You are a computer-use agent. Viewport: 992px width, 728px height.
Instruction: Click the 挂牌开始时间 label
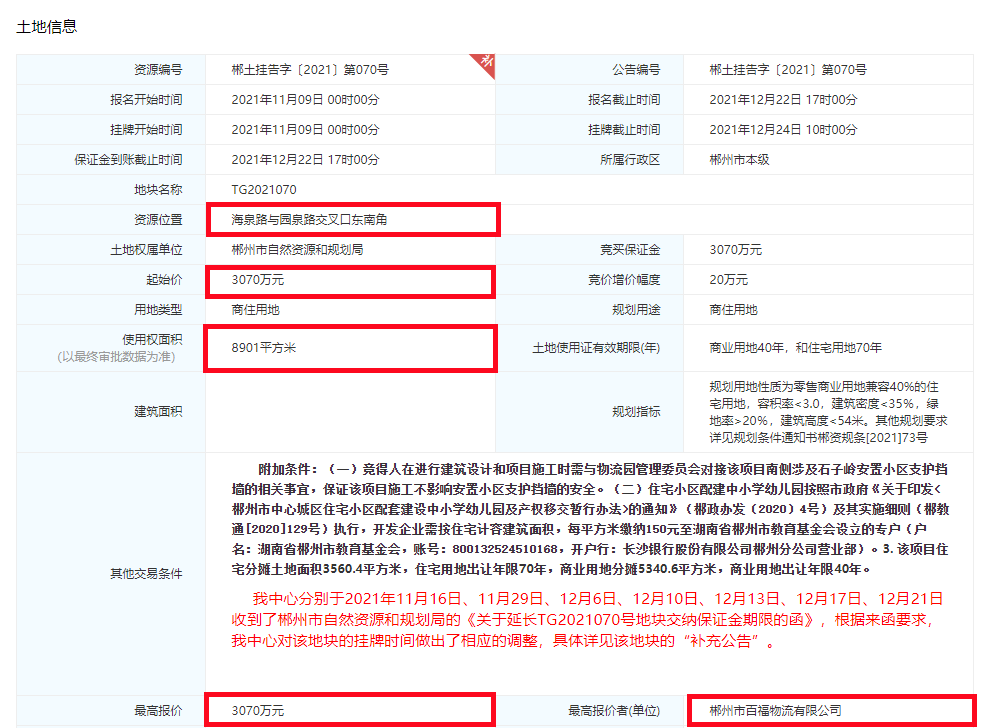146,130
